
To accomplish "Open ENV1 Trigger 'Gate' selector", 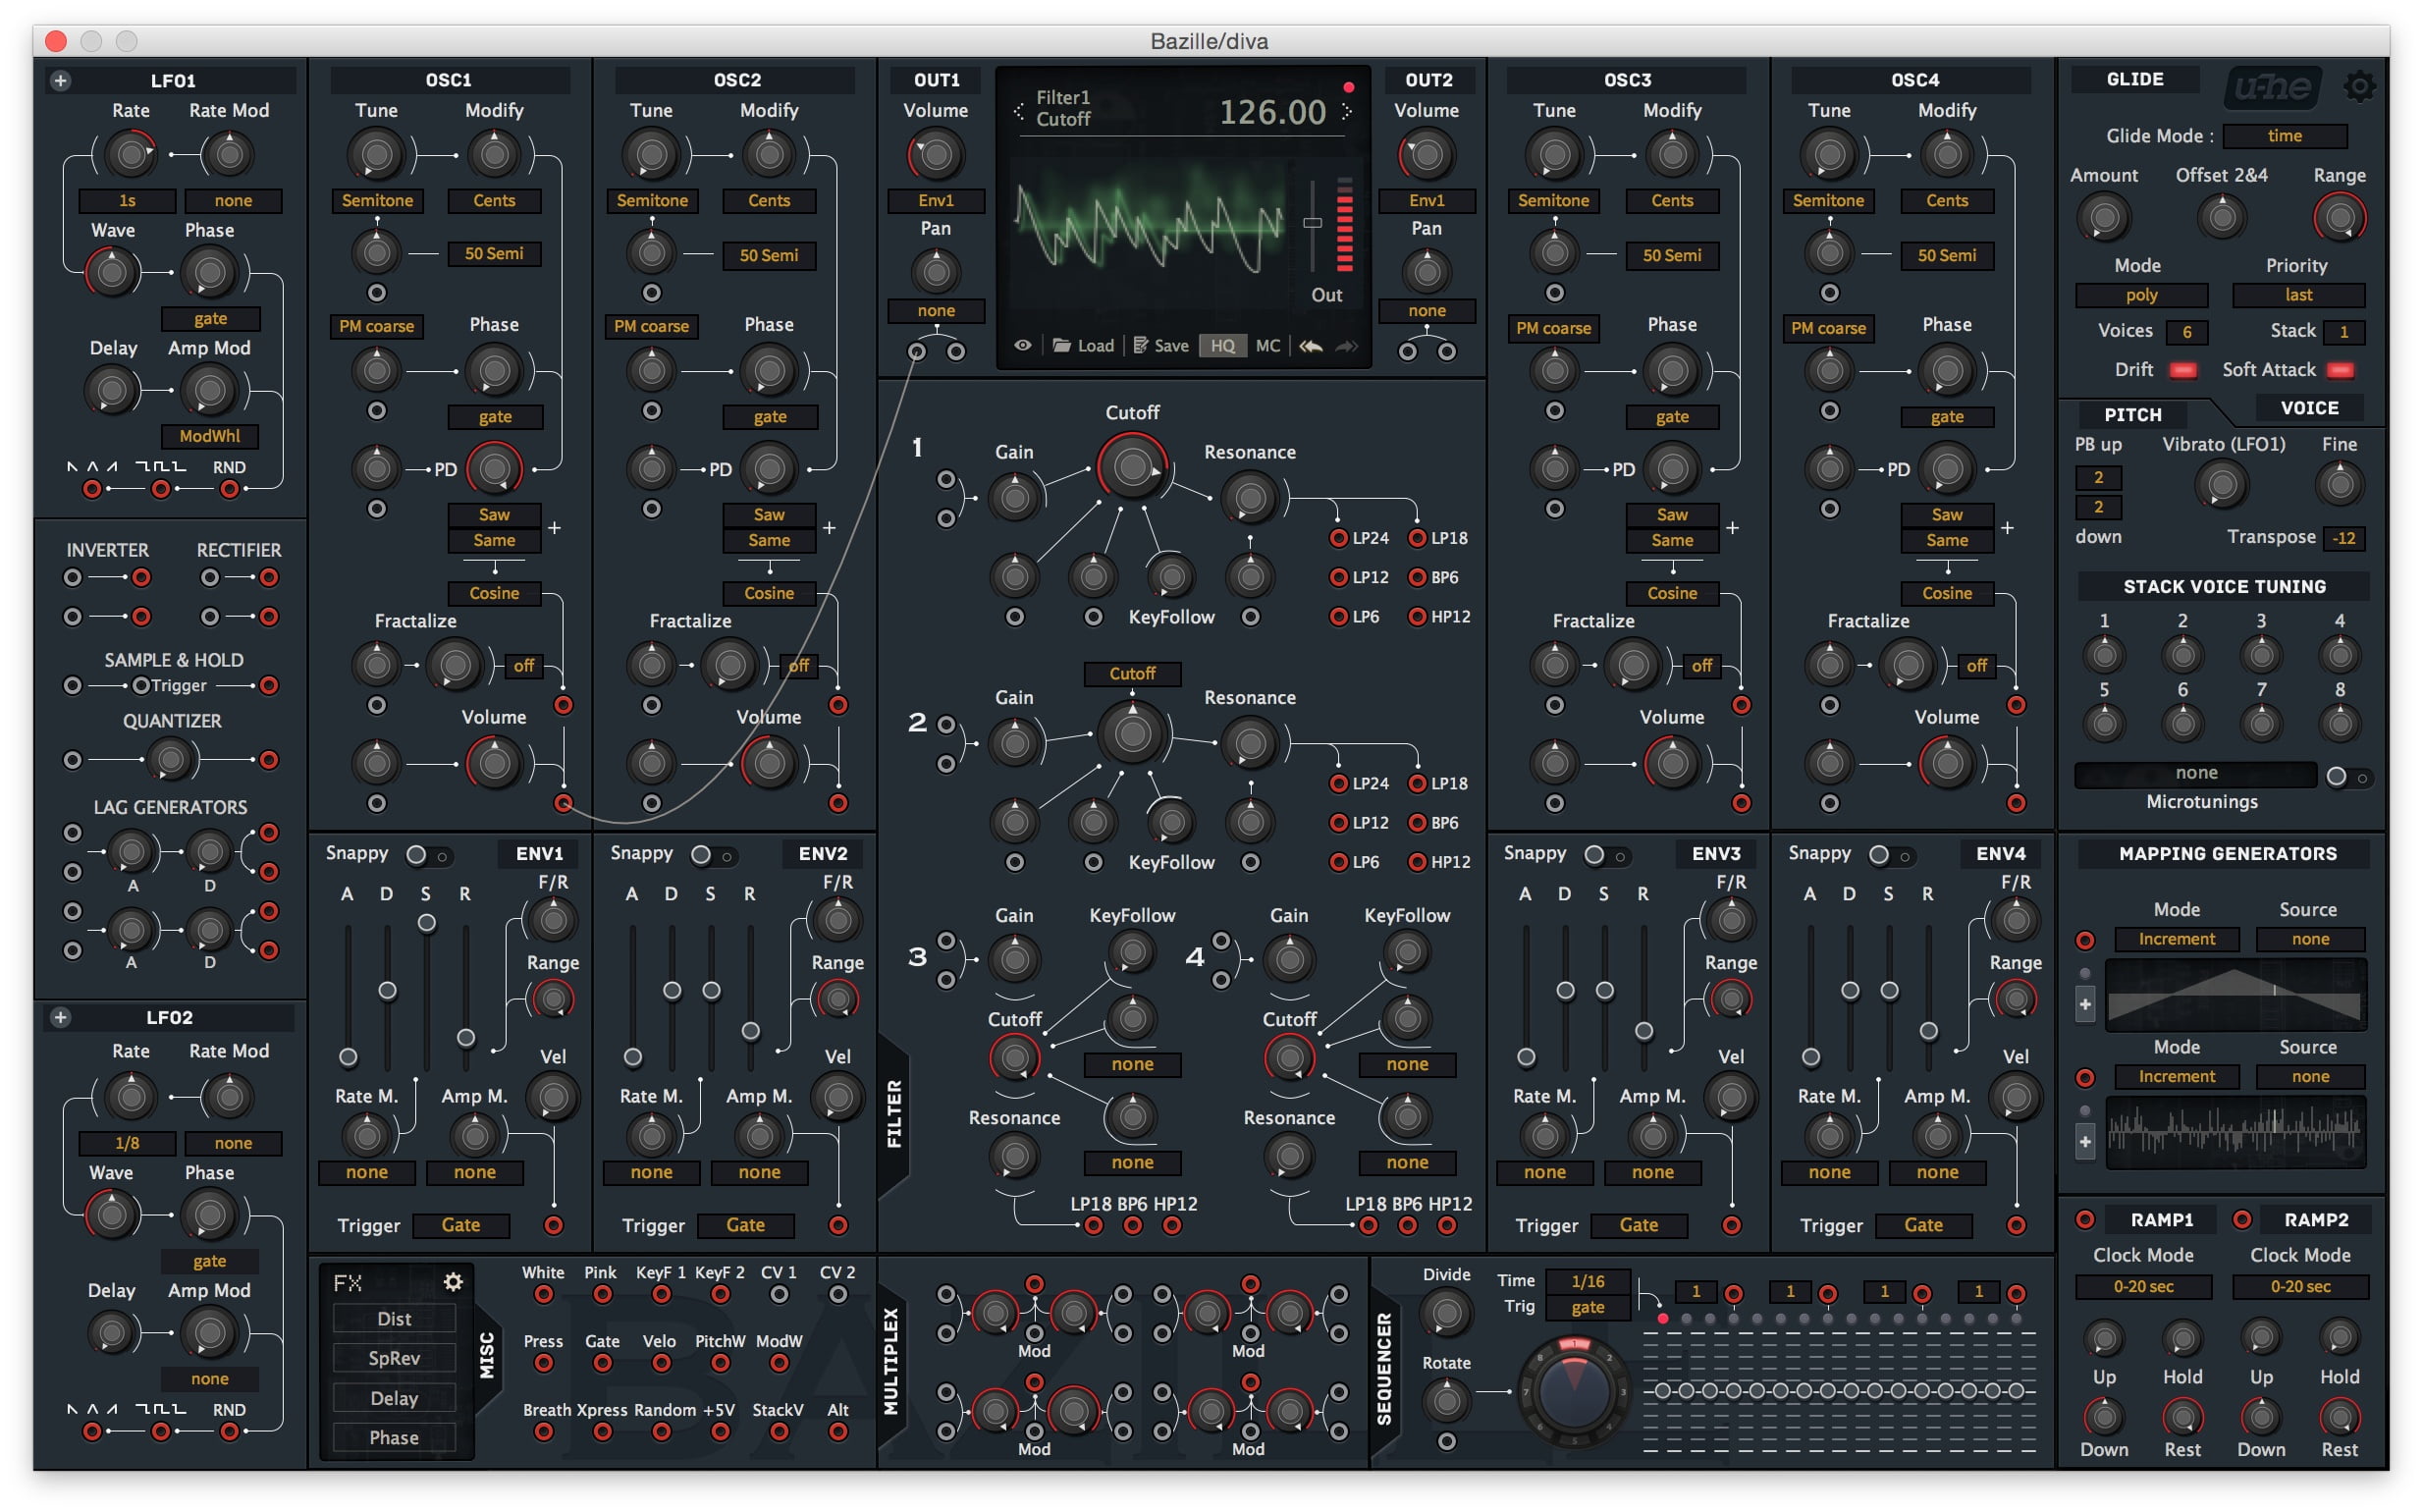I will click(461, 1226).
